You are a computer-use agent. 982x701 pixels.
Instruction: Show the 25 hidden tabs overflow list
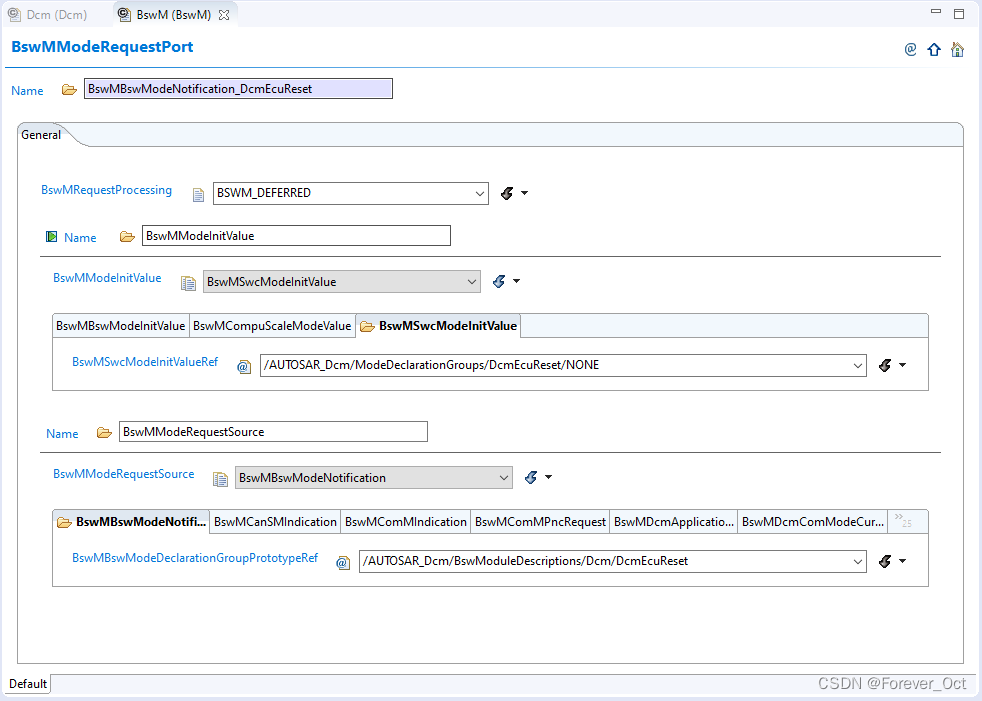pyautogui.click(x=902, y=520)
